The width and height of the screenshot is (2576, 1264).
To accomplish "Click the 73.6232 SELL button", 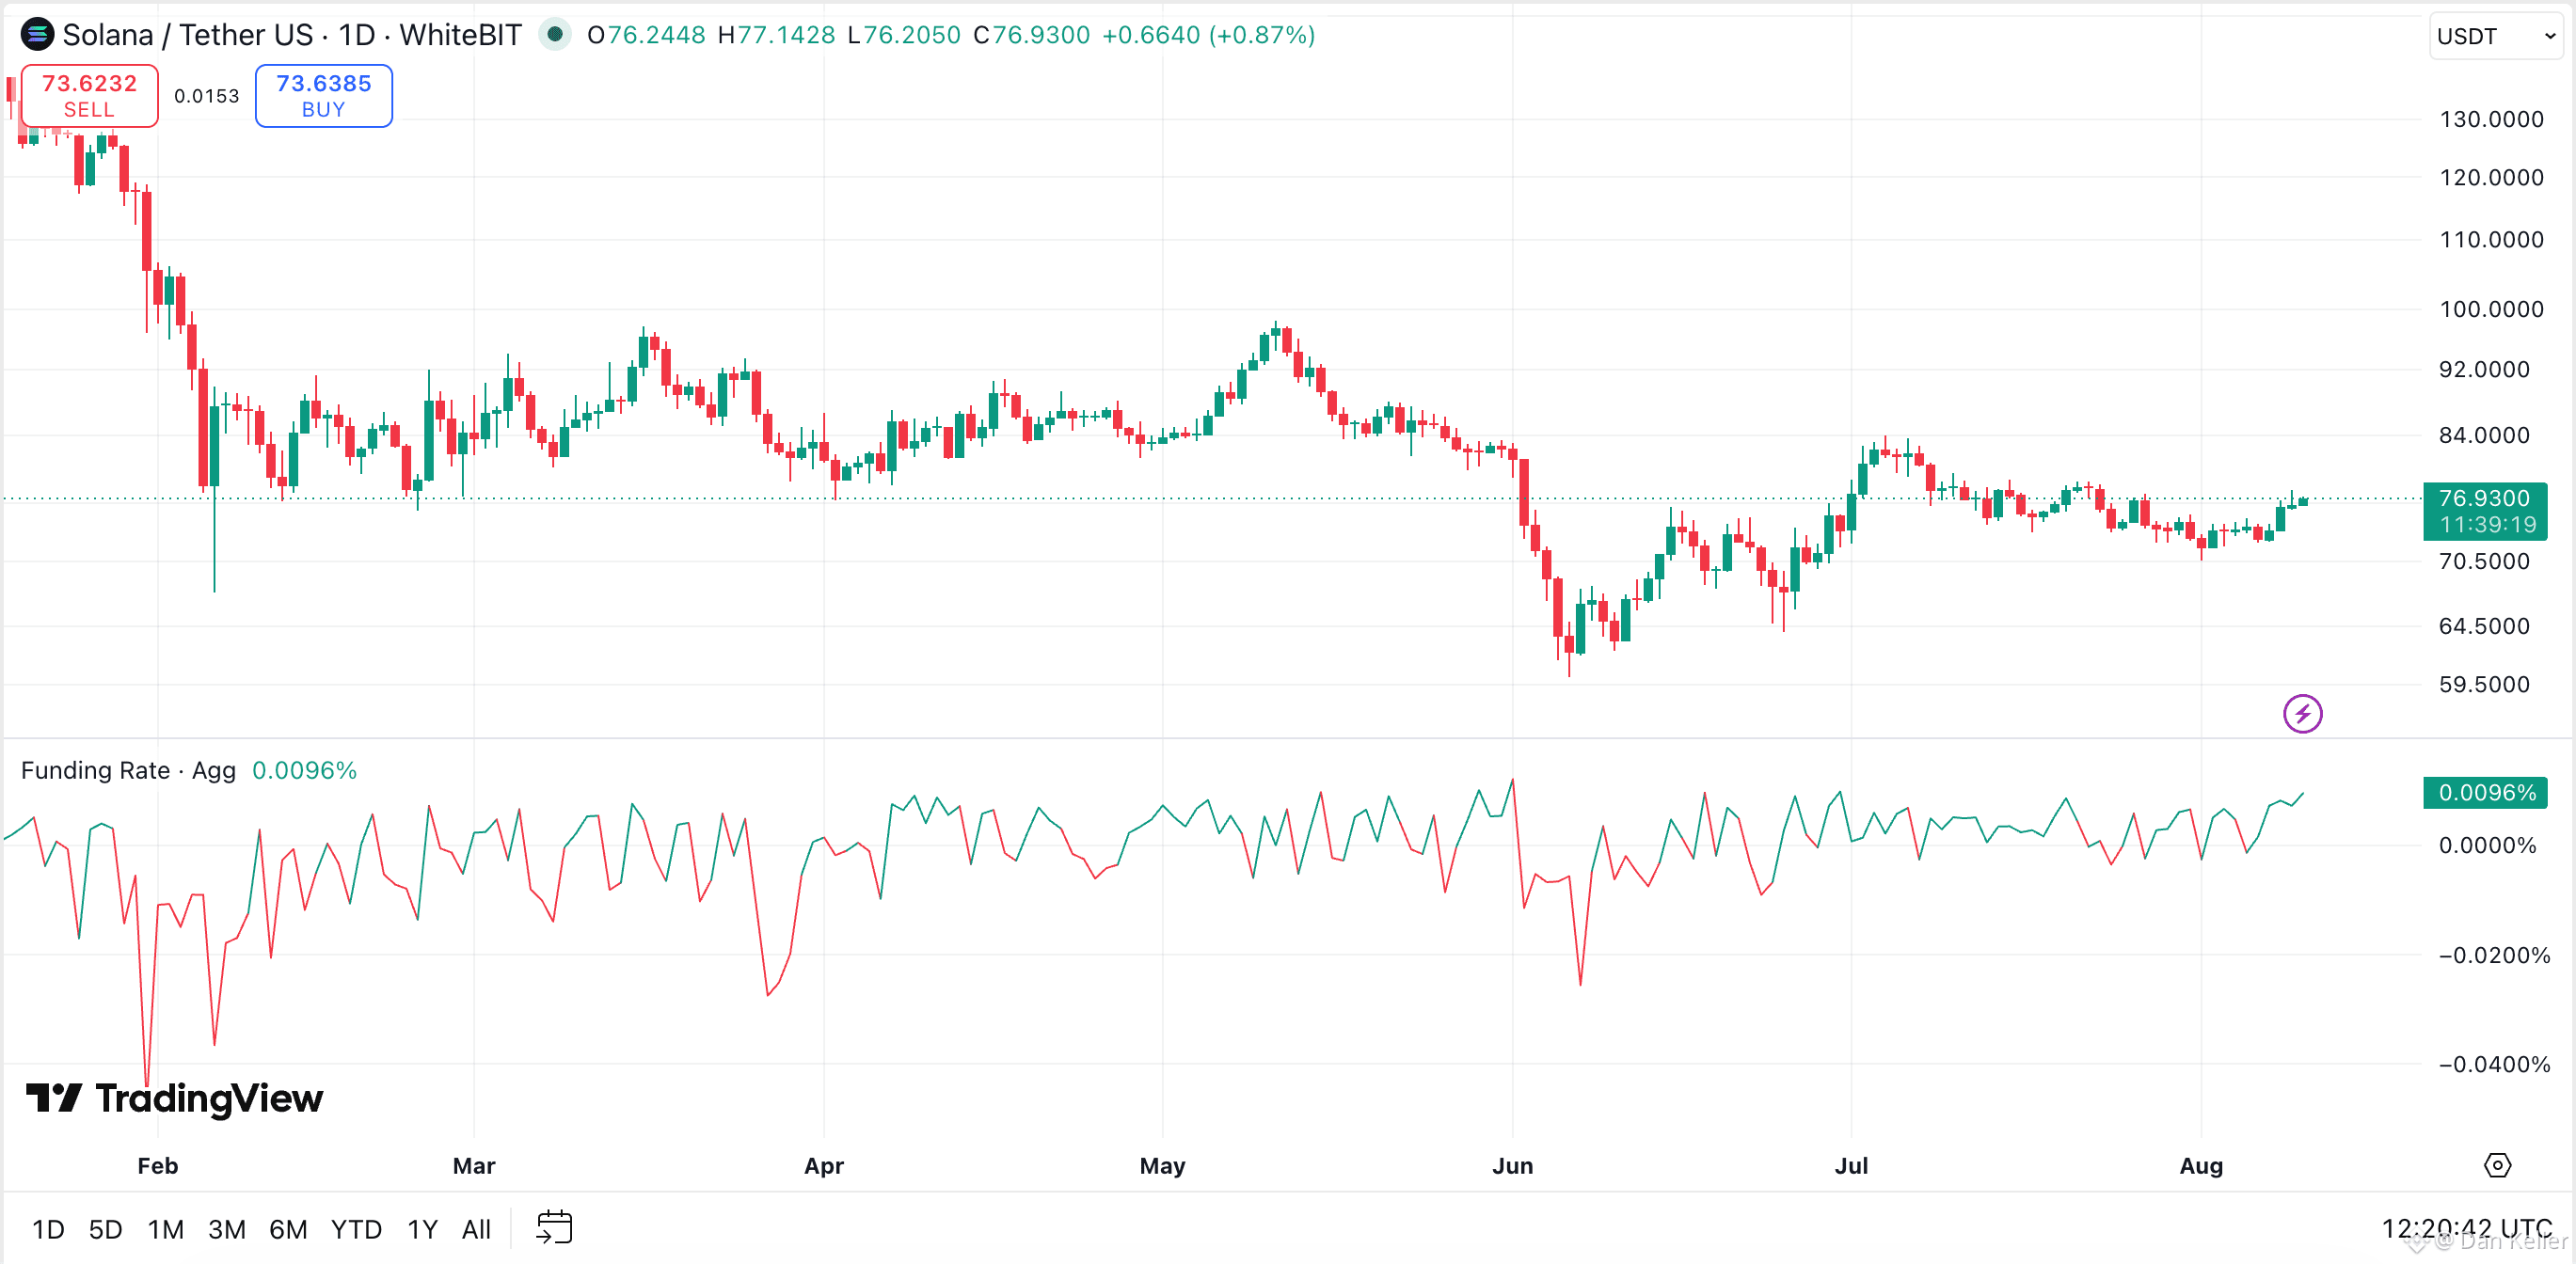I will 89,96.
